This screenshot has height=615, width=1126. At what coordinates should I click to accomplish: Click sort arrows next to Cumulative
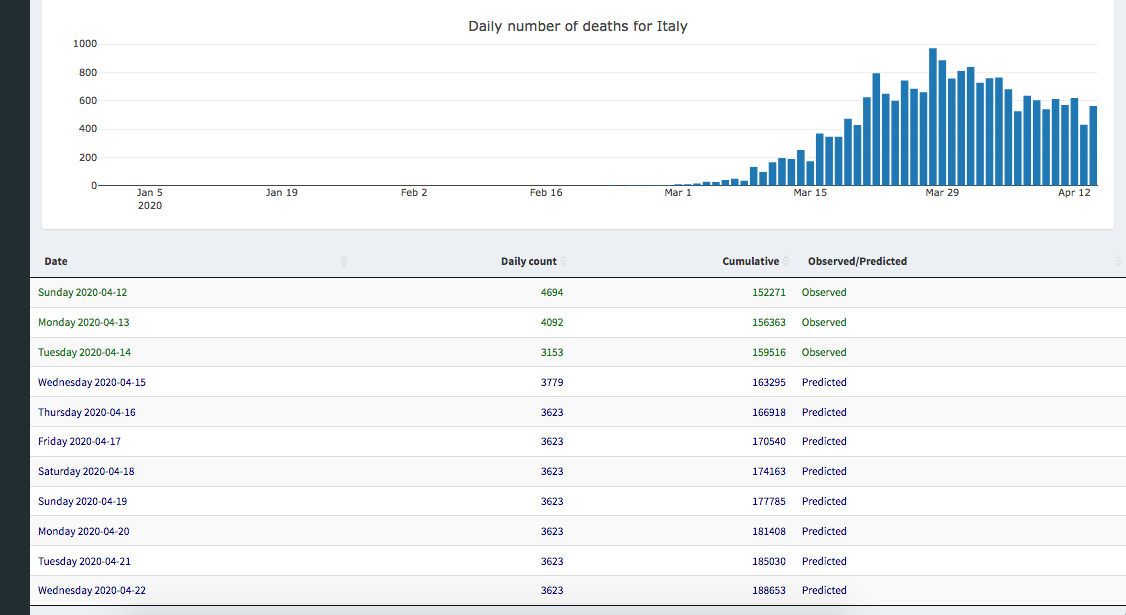(786, 262)
